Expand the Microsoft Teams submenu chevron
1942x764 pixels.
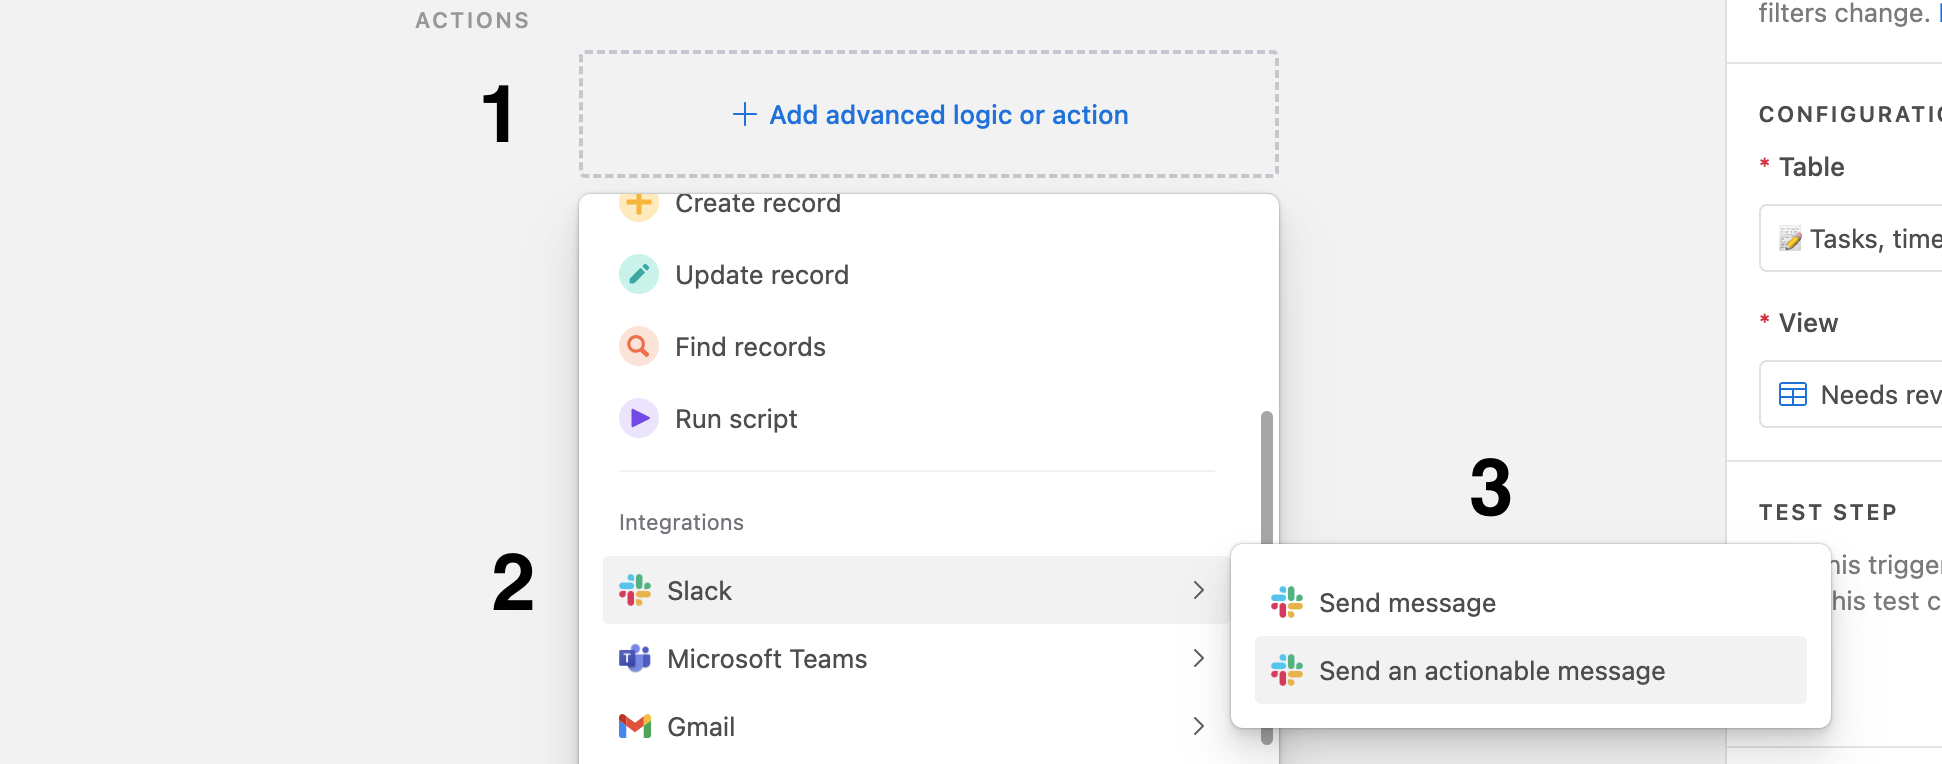click(x=1198, y=658)
